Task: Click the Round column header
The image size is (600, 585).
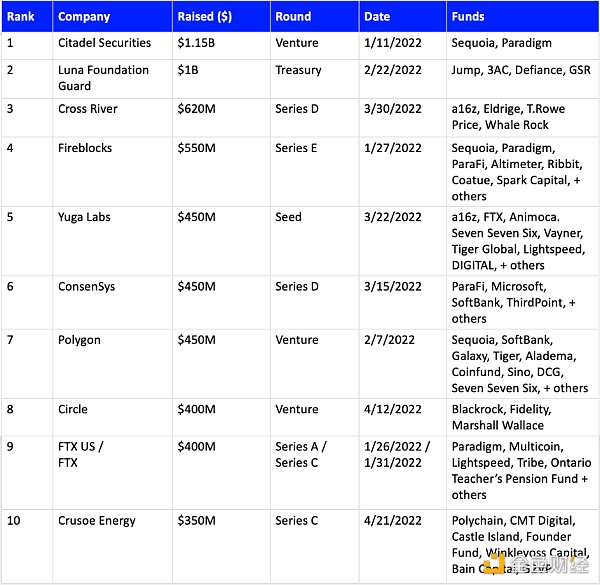Action: pyautogui.click(x=293, y=17)
